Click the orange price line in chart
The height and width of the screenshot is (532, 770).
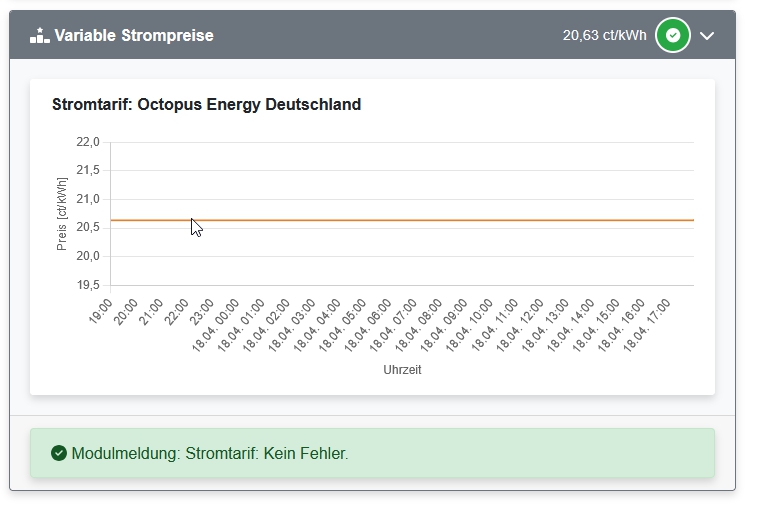(x=400, y=220)
